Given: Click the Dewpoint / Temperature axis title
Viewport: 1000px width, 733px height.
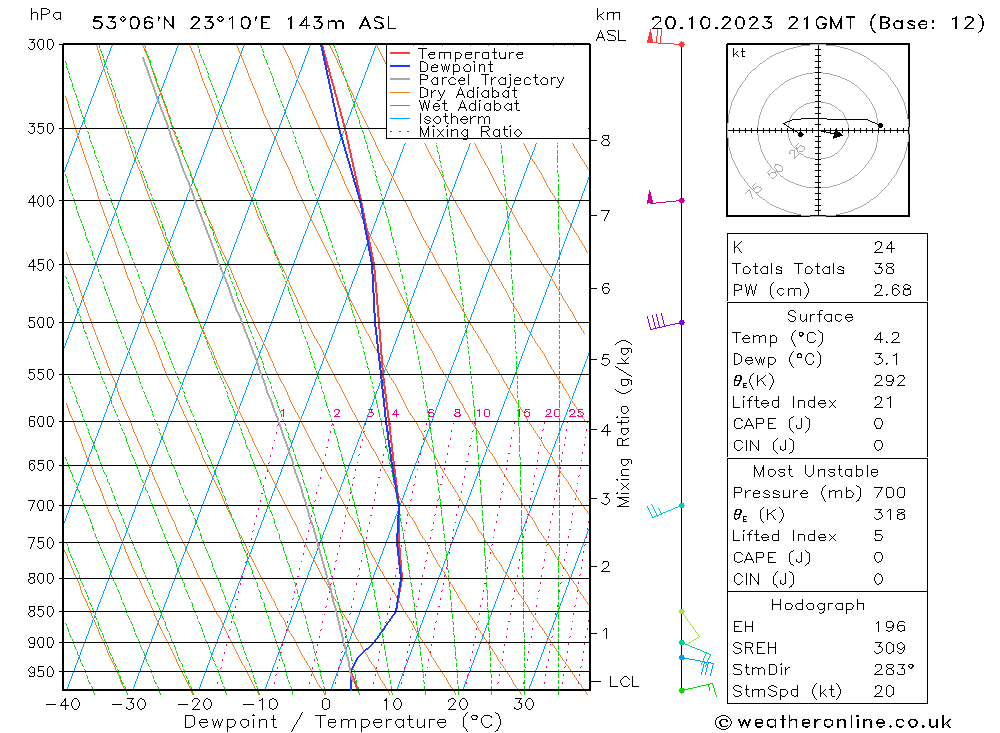Looking at the screenshot, I should pyautogui.click(x=343, y=722).
